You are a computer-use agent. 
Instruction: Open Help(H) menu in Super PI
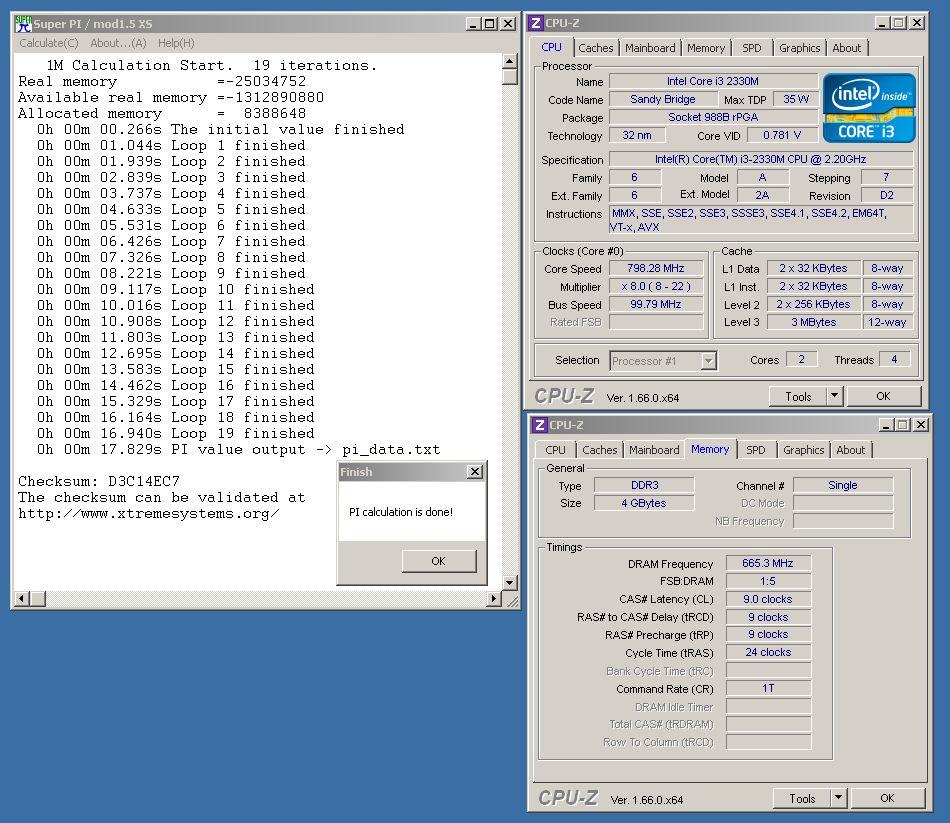pyautogui.click(x=176, y=43)
